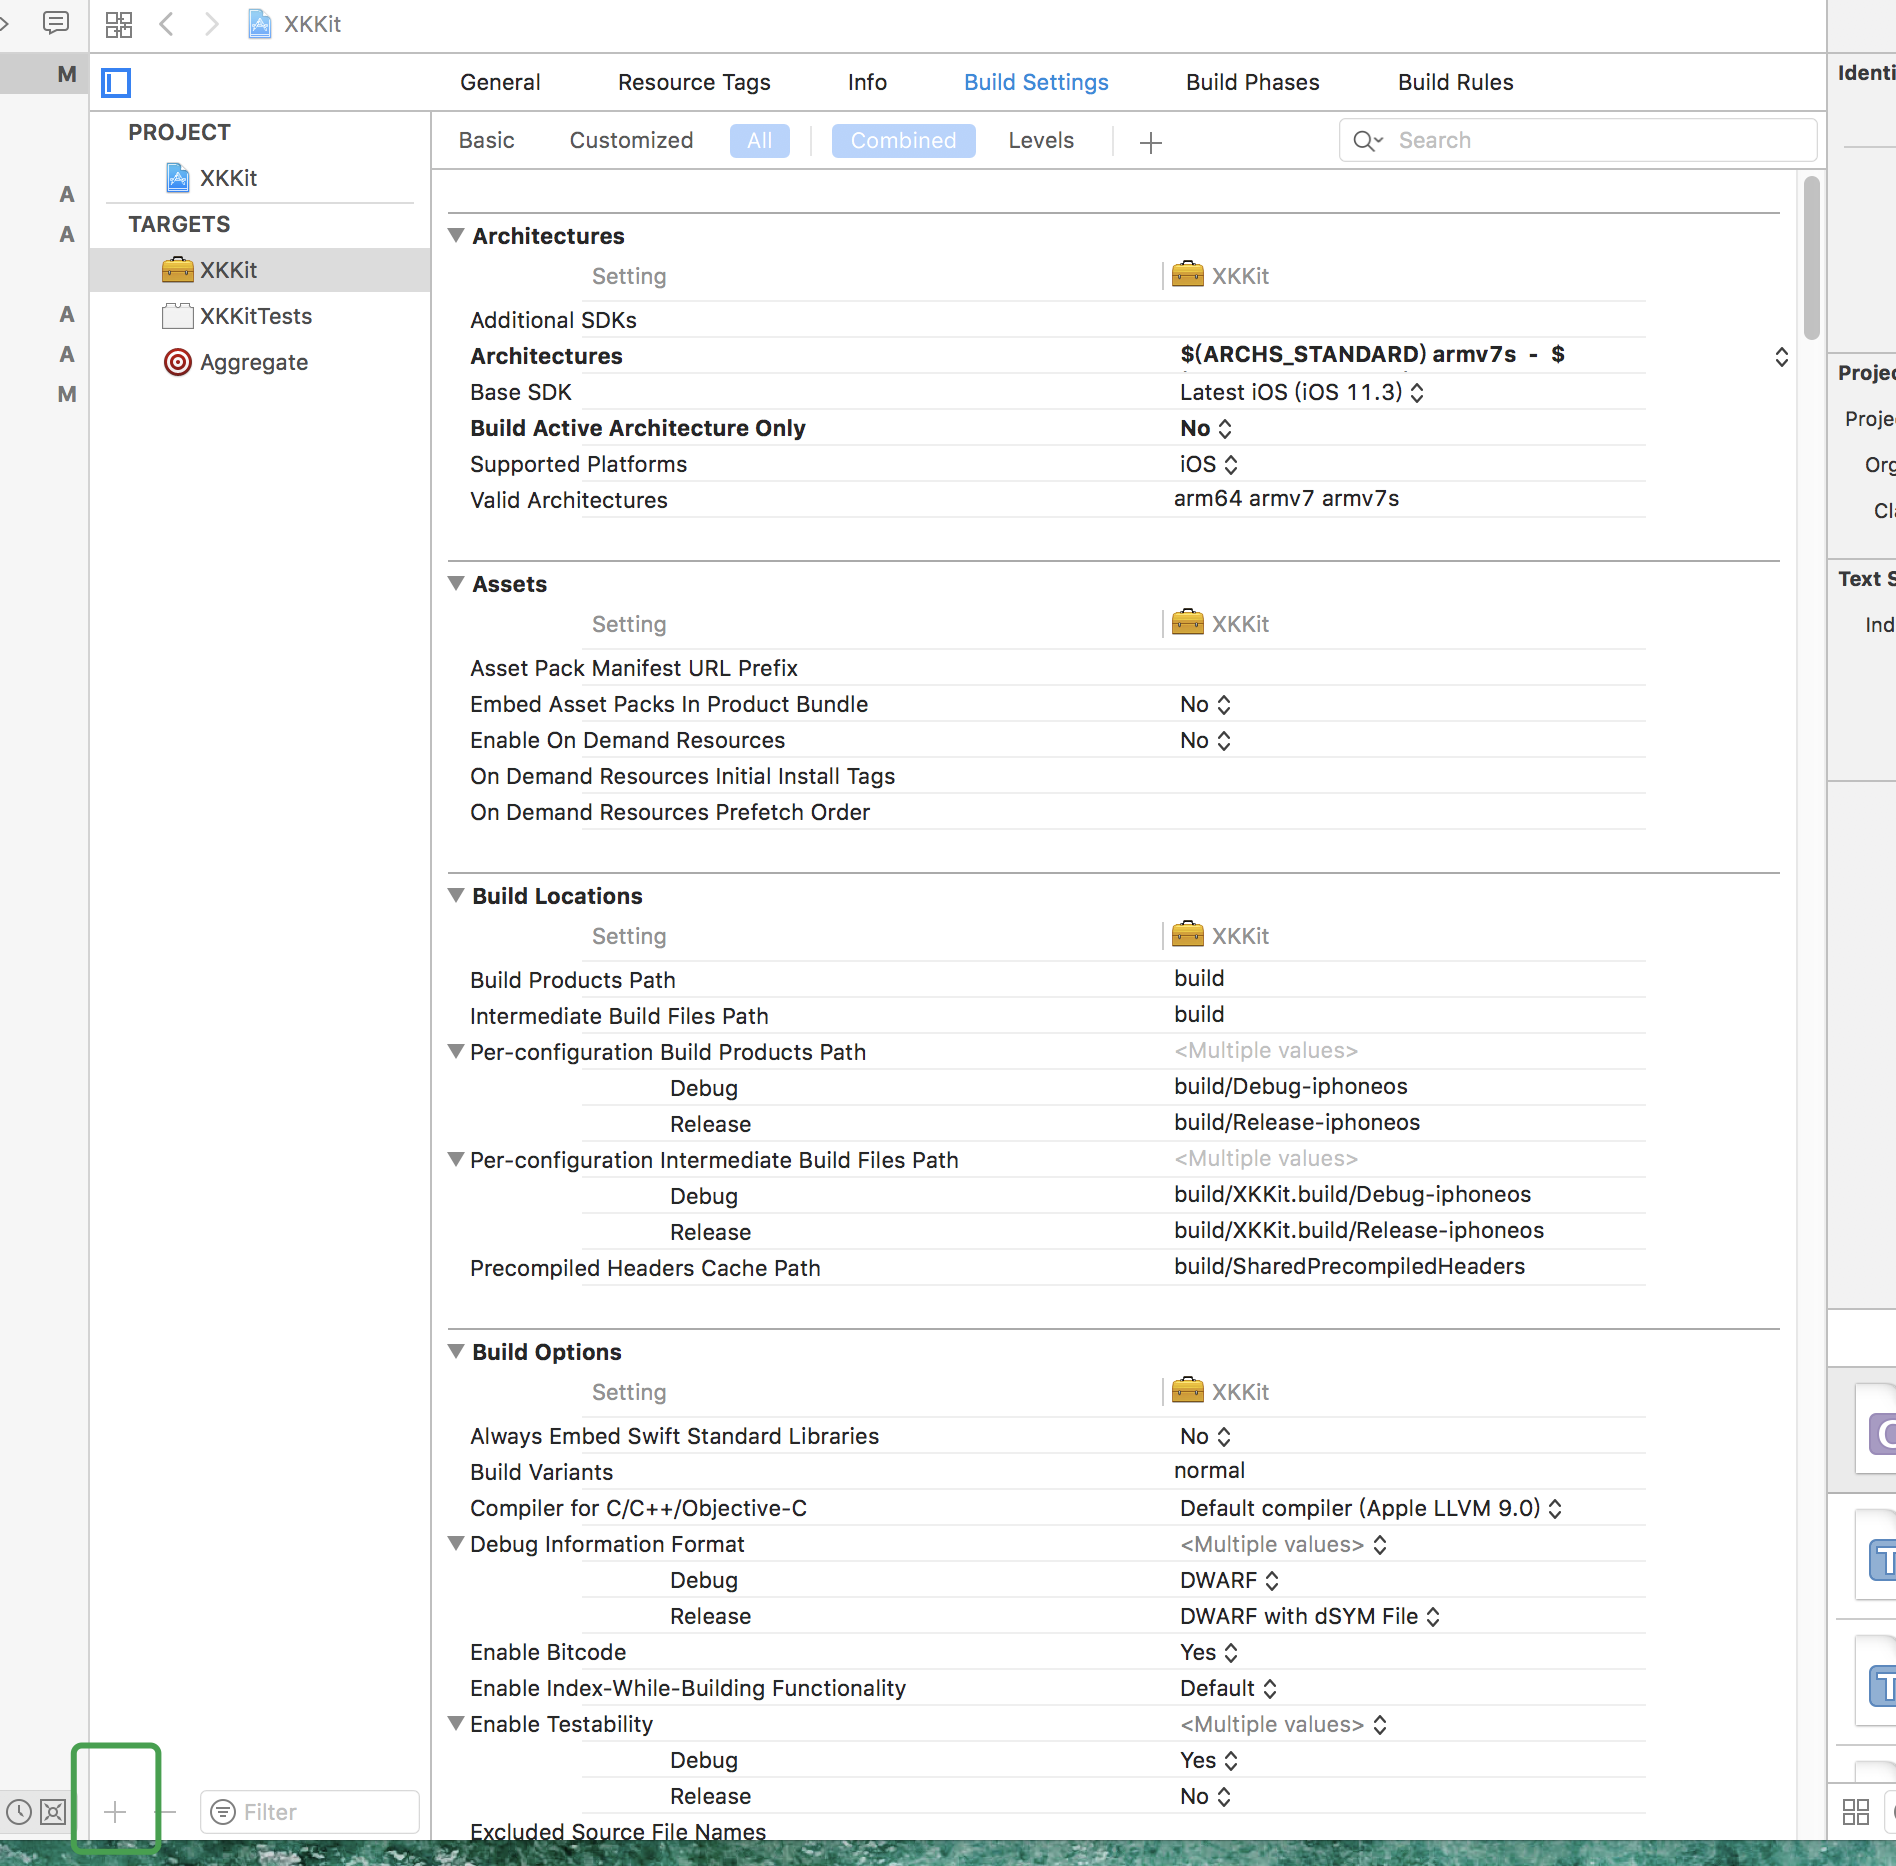Image resolution: width=1896 pixels, height=1866 pixels.
Task: Switch to the General tab
Action: pyautogui.click(x=500, y=82)
